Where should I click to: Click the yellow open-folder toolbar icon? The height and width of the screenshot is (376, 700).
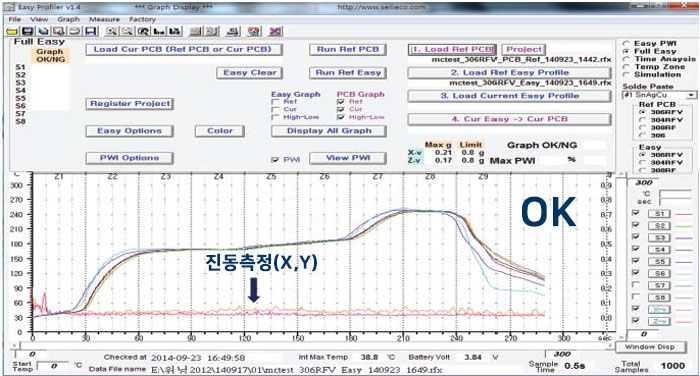(12, 31)
